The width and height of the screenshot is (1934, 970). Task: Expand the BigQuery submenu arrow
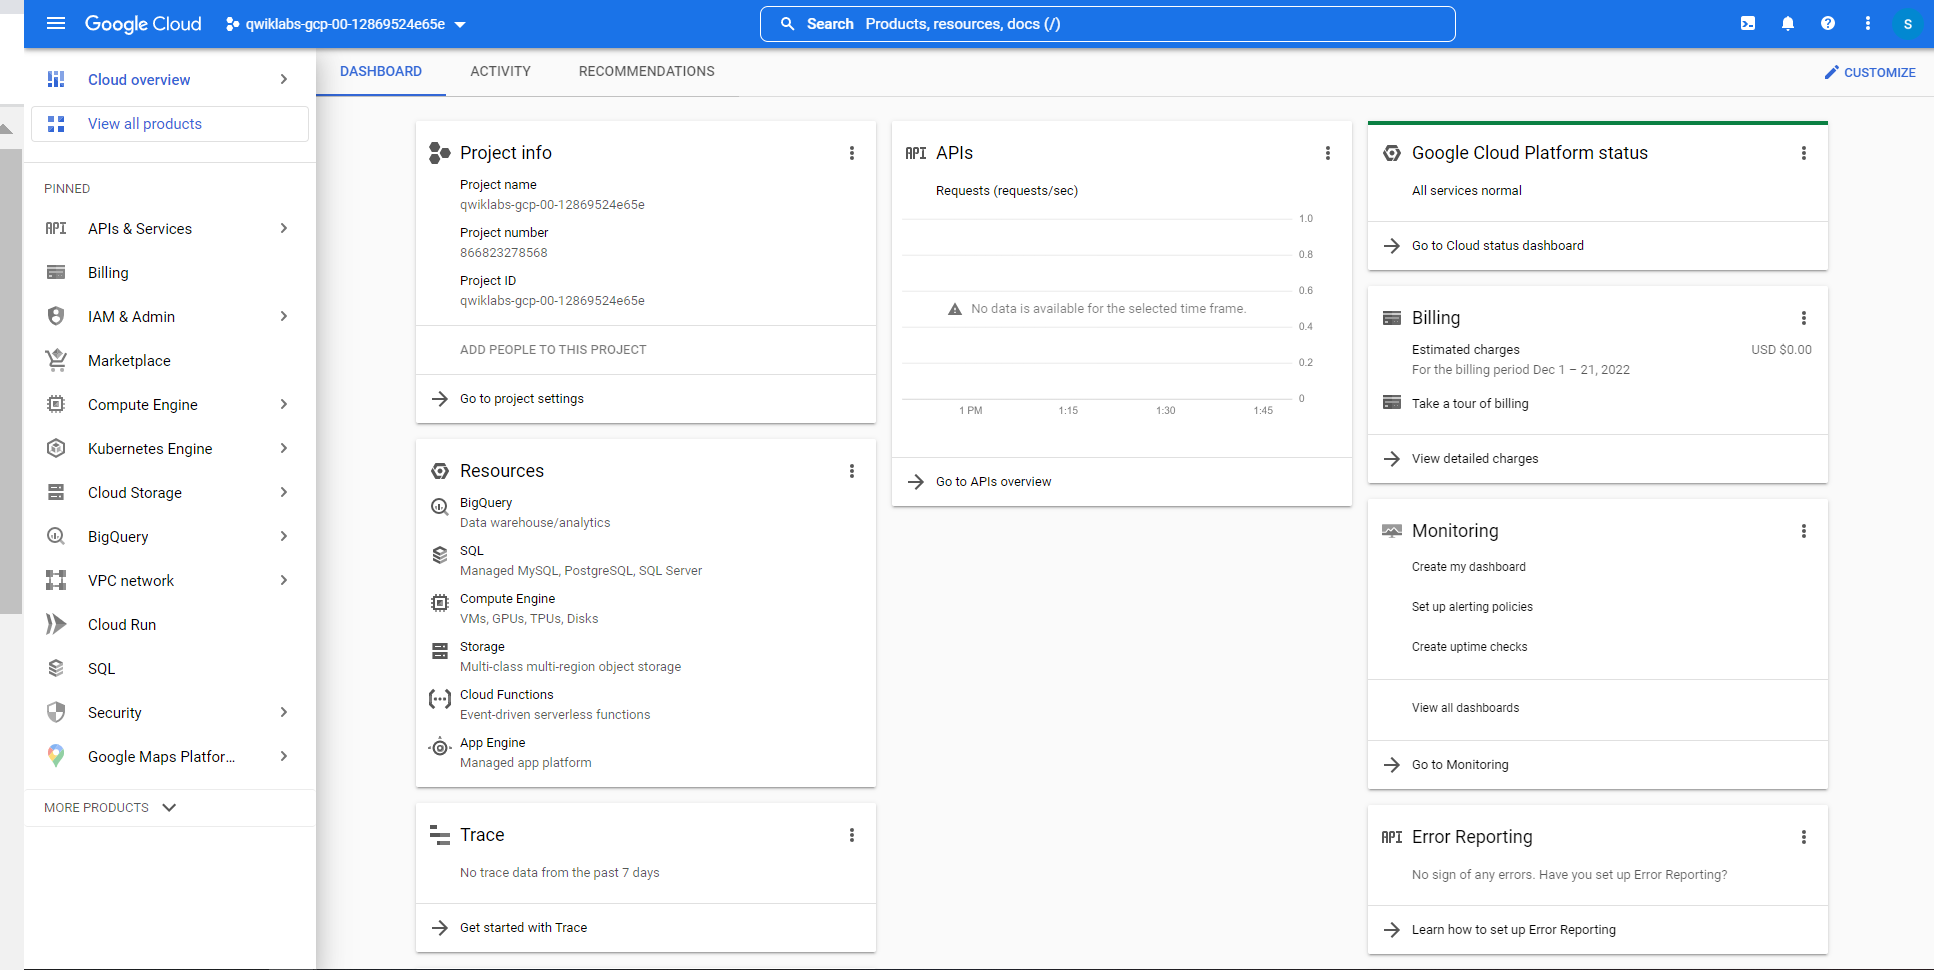click(284, 536)
